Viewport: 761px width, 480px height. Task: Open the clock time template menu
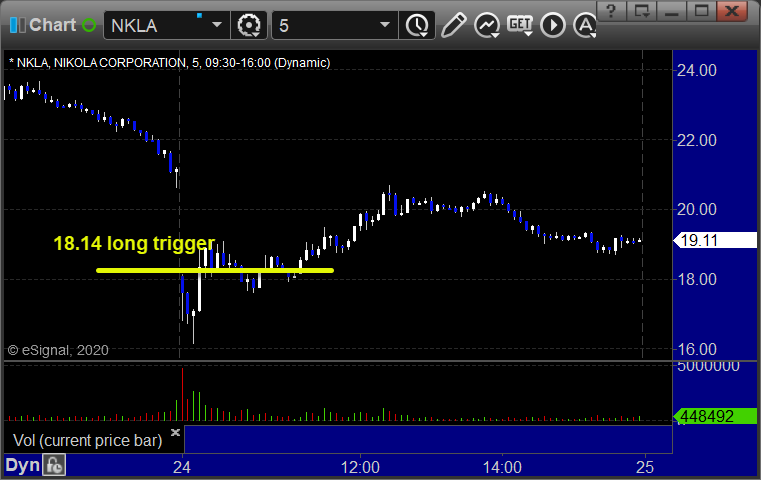(417, 25)
